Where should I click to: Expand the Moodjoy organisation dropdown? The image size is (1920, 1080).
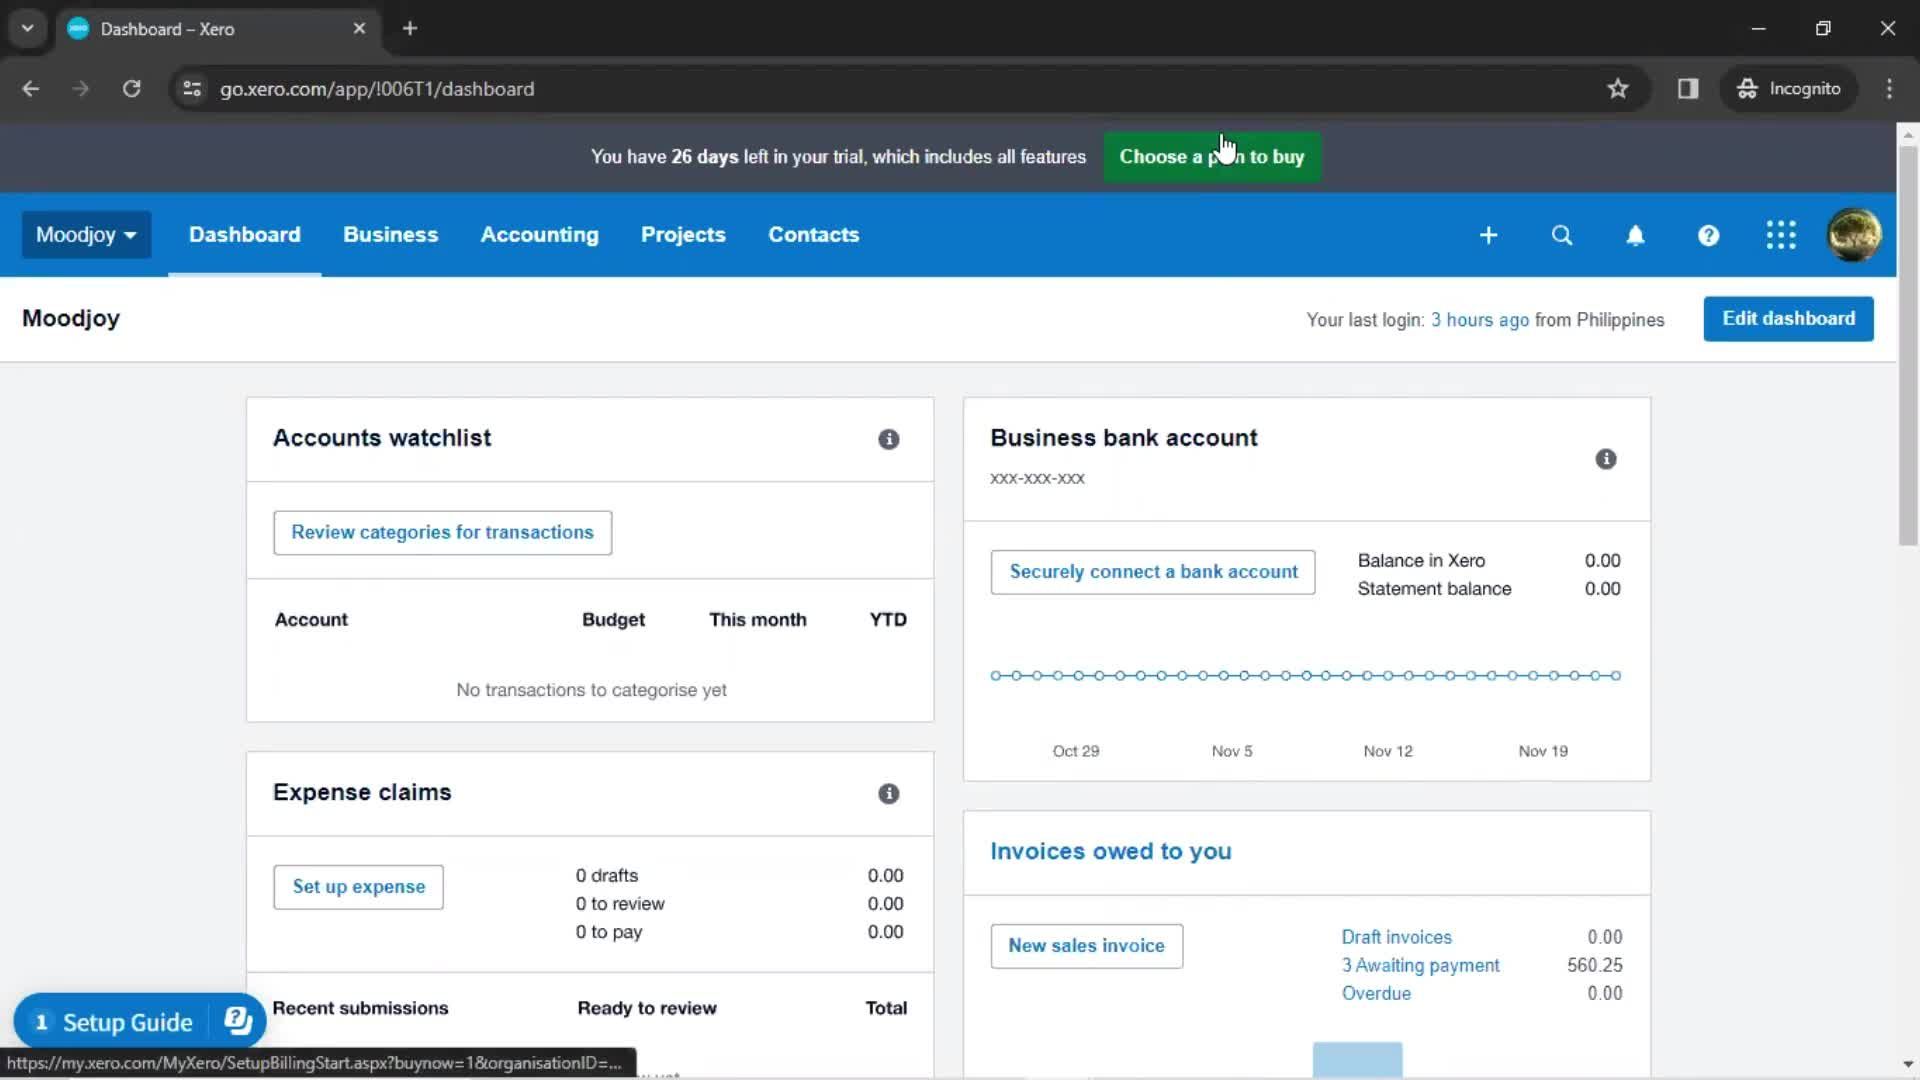tap(86, 235)
